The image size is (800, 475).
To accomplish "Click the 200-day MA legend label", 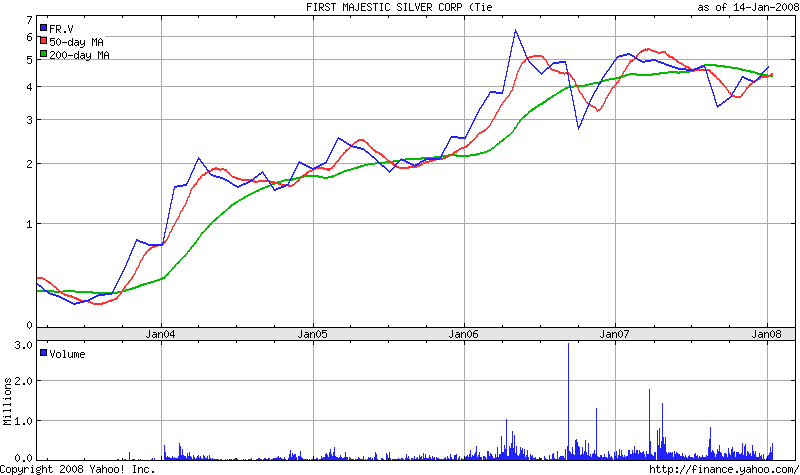I will coord(79,55).
